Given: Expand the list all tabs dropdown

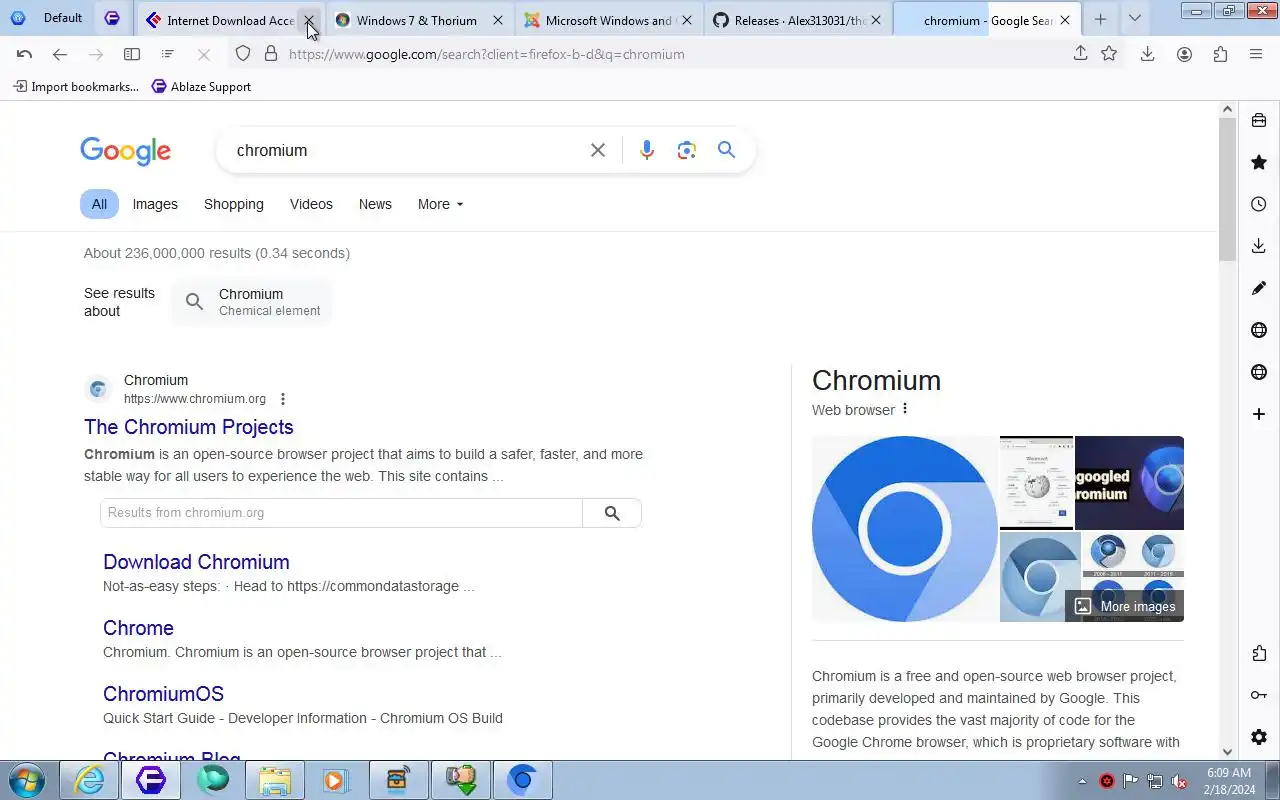Looking at the screenshot, I should tap(1134, 19).
